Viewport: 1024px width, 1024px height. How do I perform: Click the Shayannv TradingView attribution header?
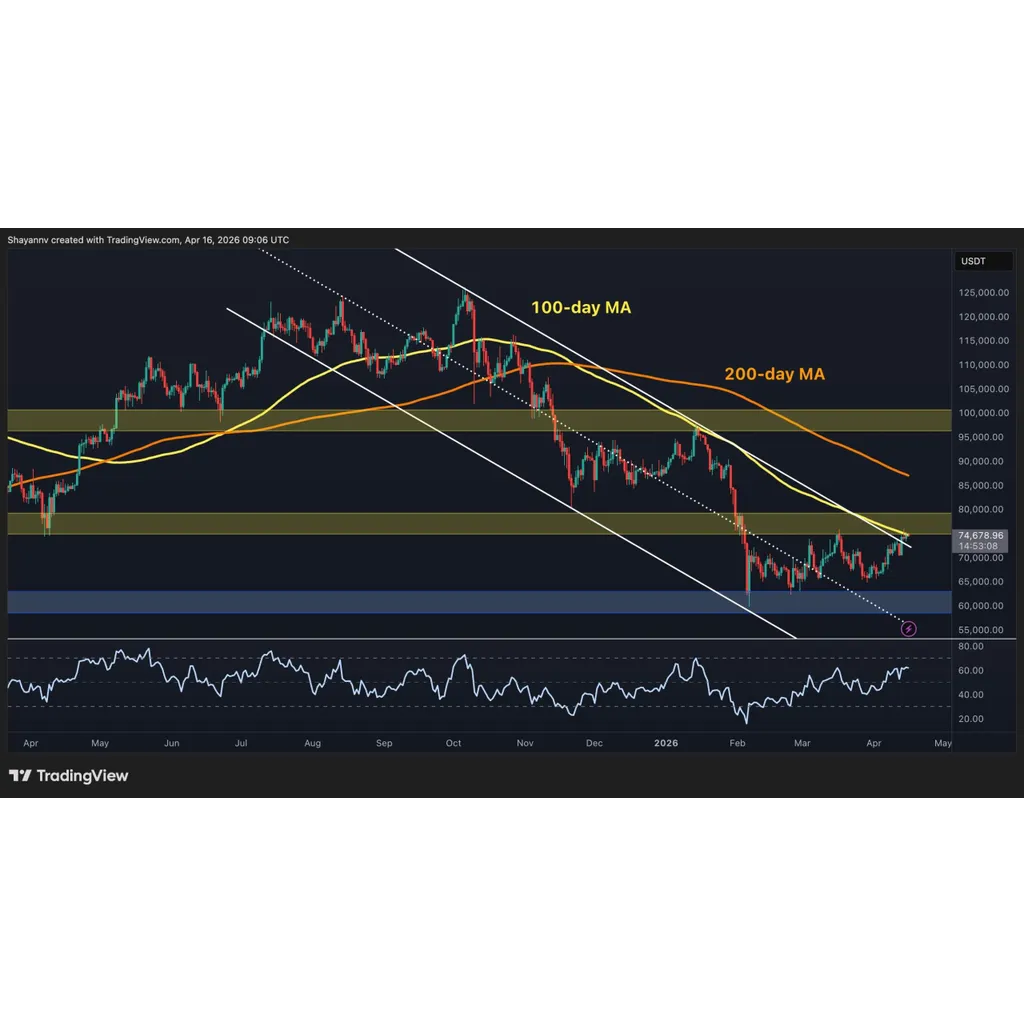click(148, 240)
